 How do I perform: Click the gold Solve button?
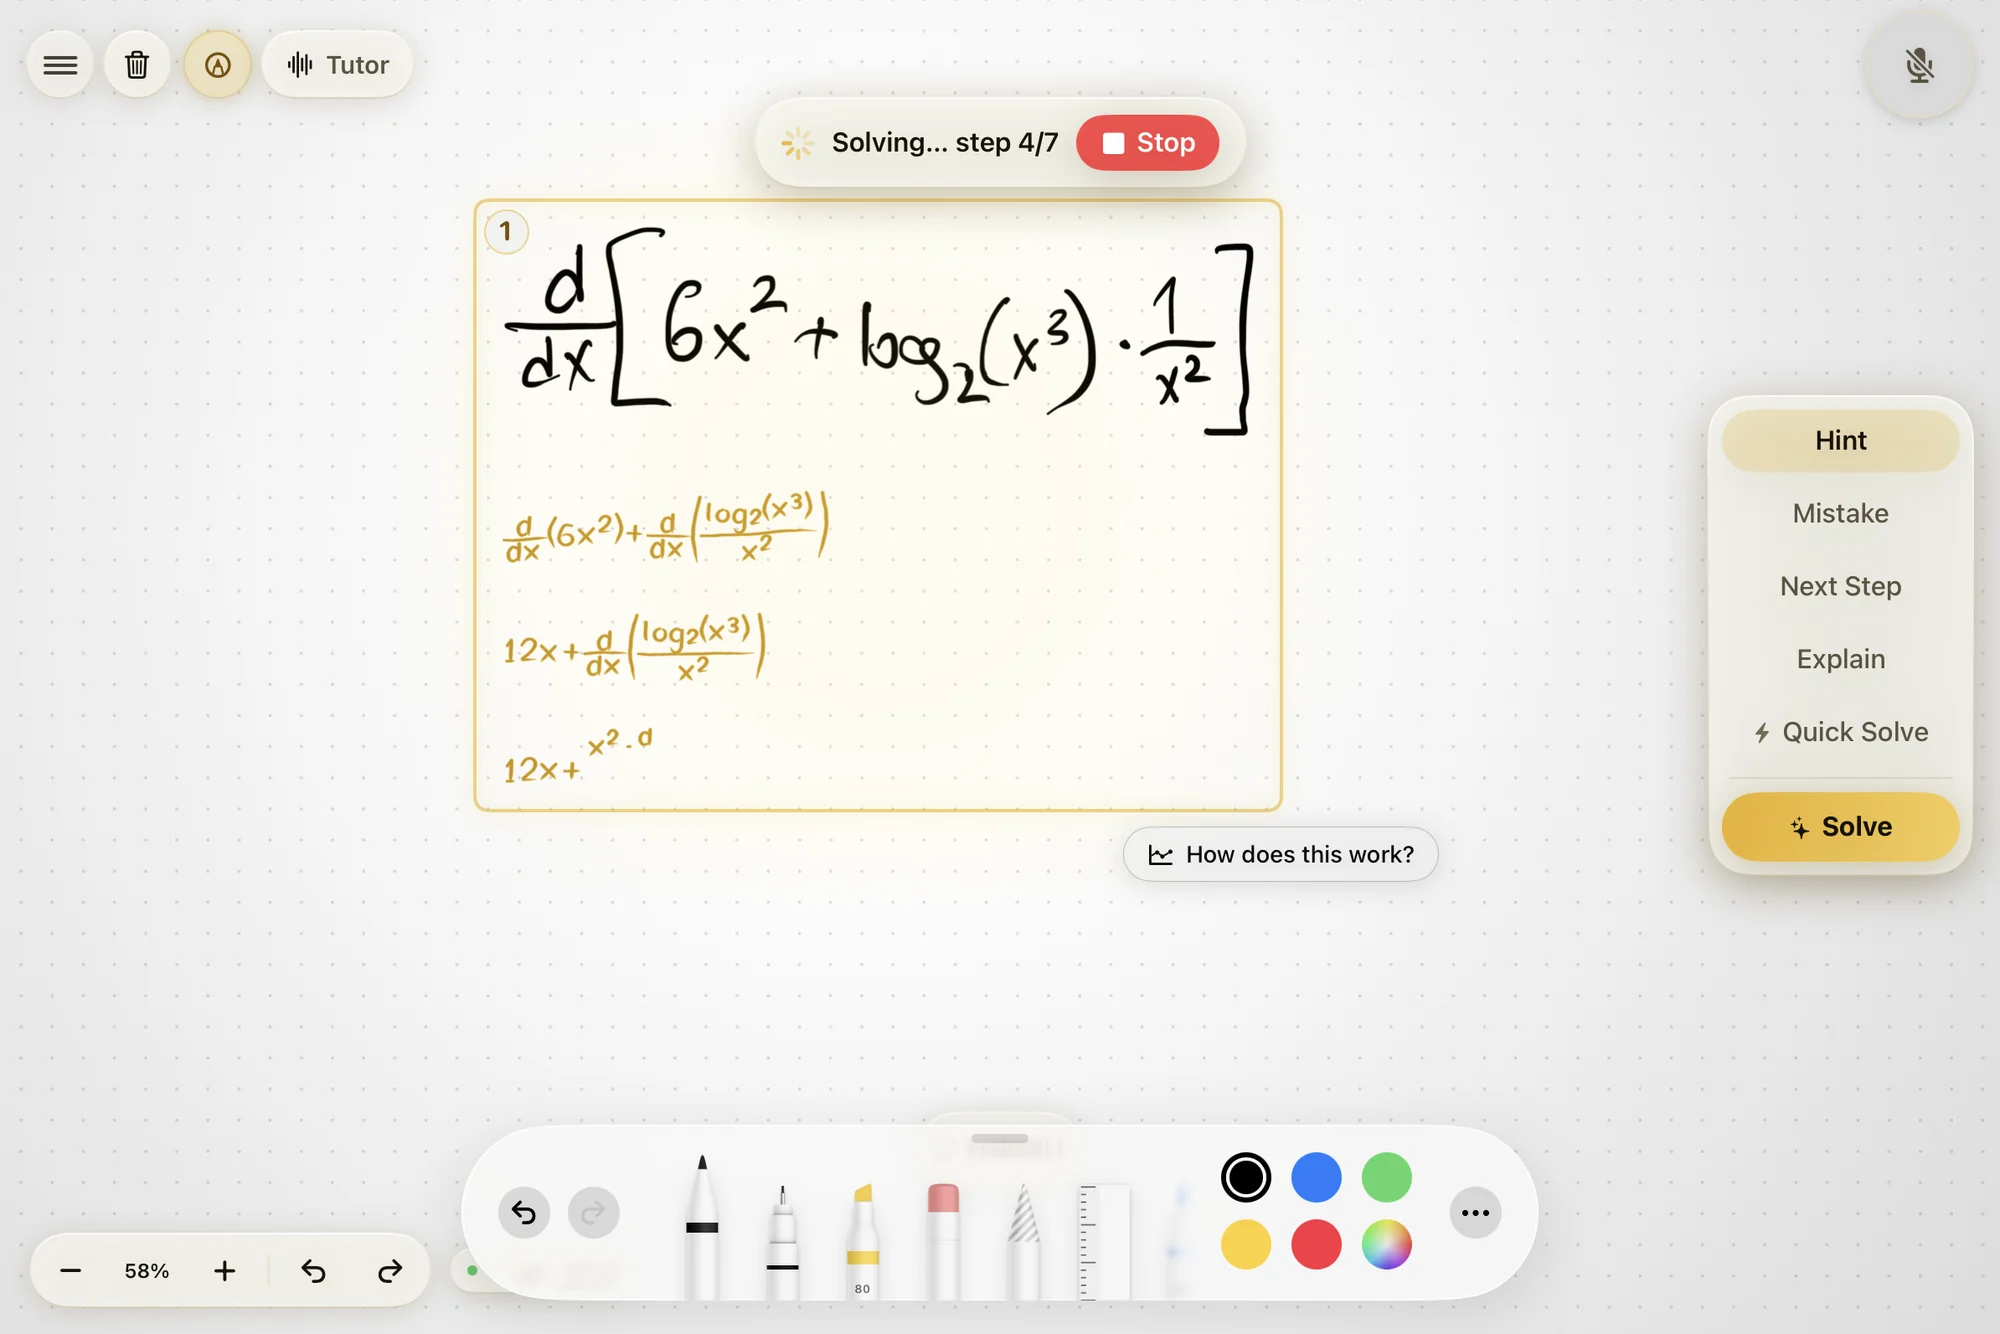(1840, 827)
